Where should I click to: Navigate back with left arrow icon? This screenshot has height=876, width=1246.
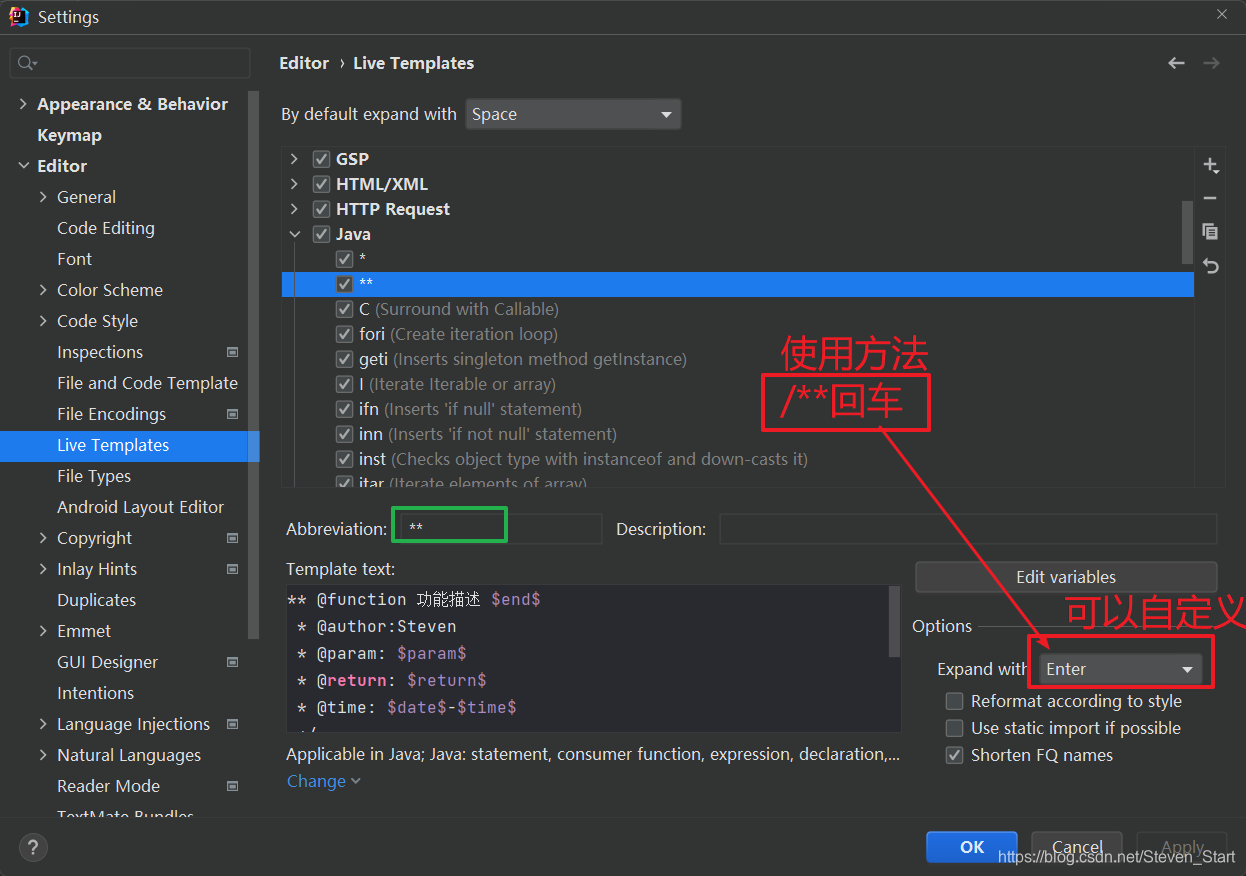(1176, 63)
